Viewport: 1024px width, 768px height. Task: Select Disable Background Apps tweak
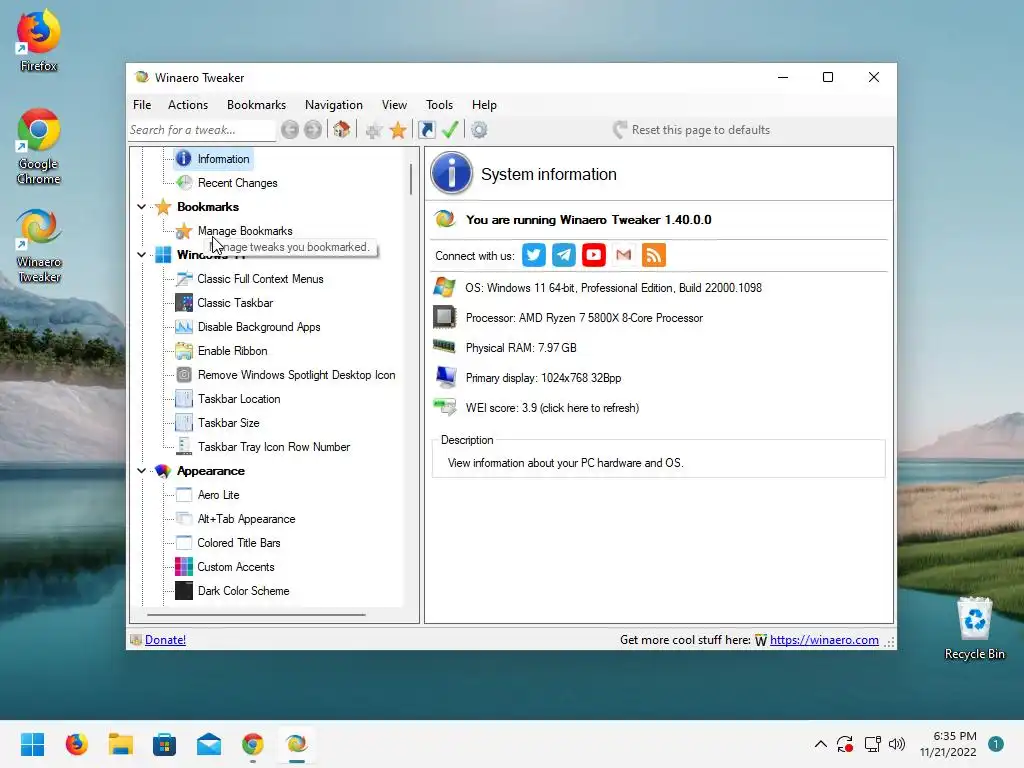259,327
